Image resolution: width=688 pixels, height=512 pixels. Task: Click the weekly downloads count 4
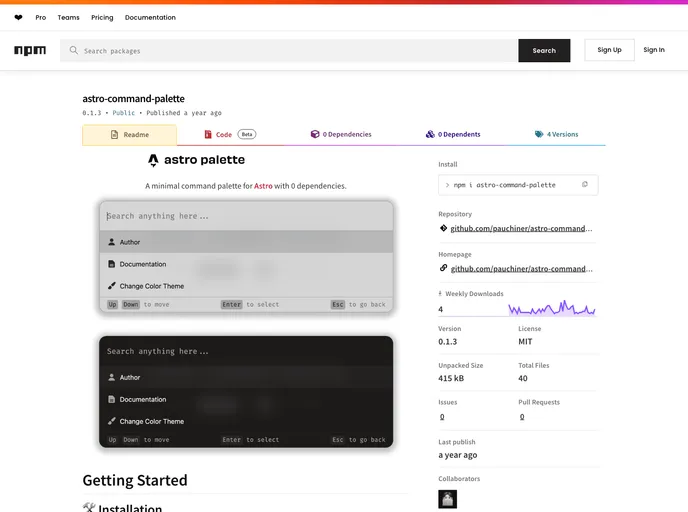pos(441,309)
